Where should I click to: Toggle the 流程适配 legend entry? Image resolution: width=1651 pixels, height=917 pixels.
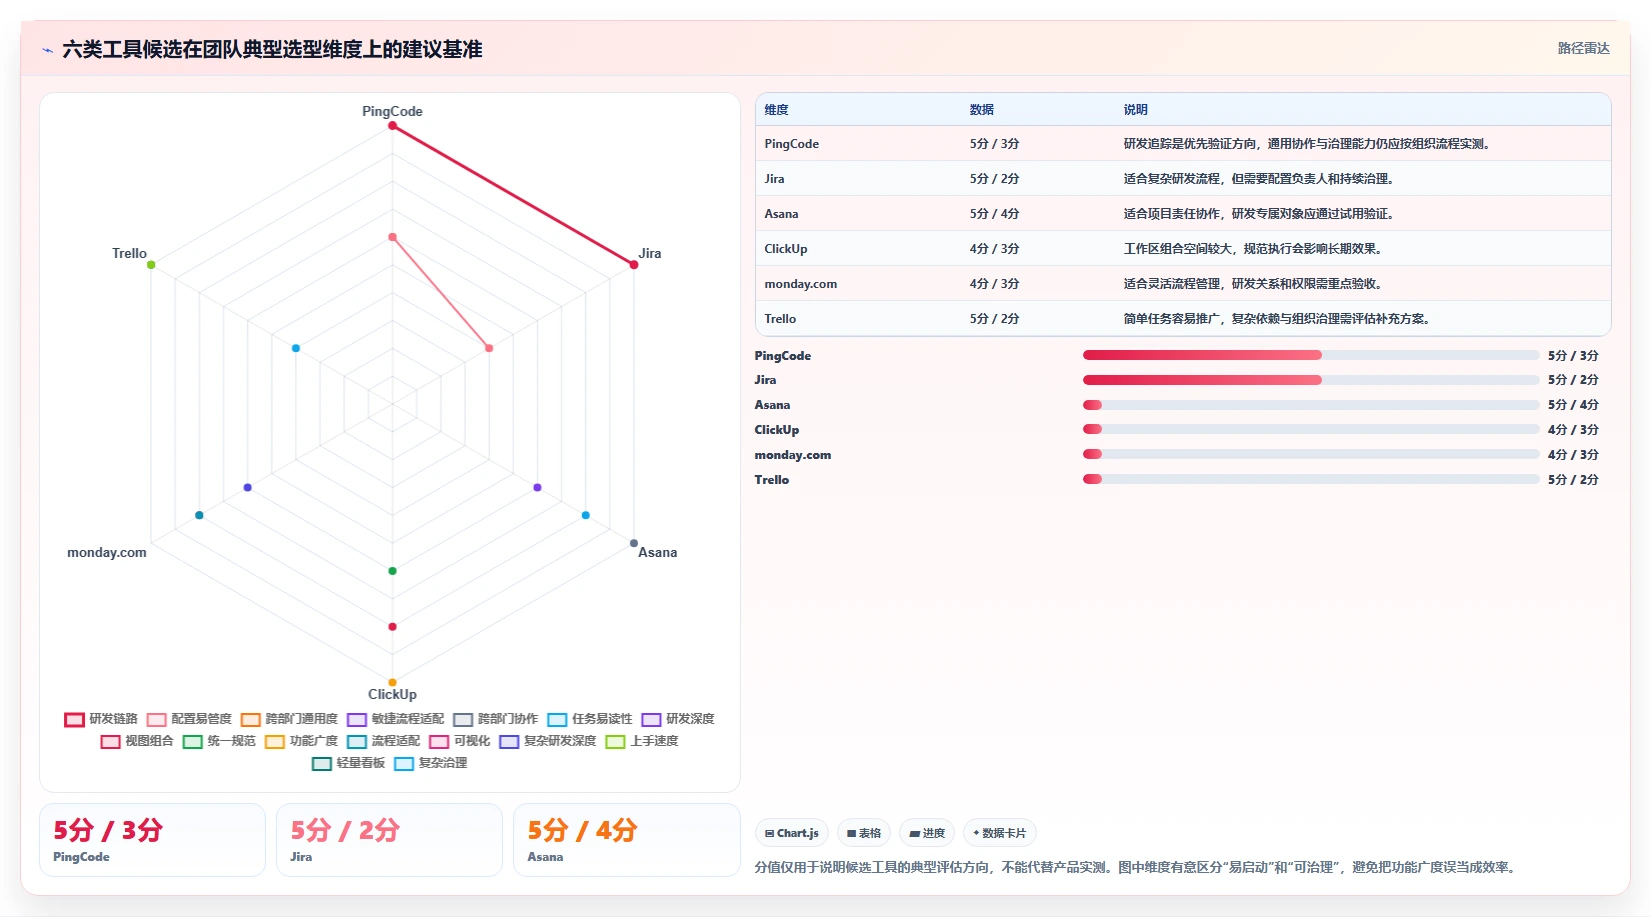point(383,741)
